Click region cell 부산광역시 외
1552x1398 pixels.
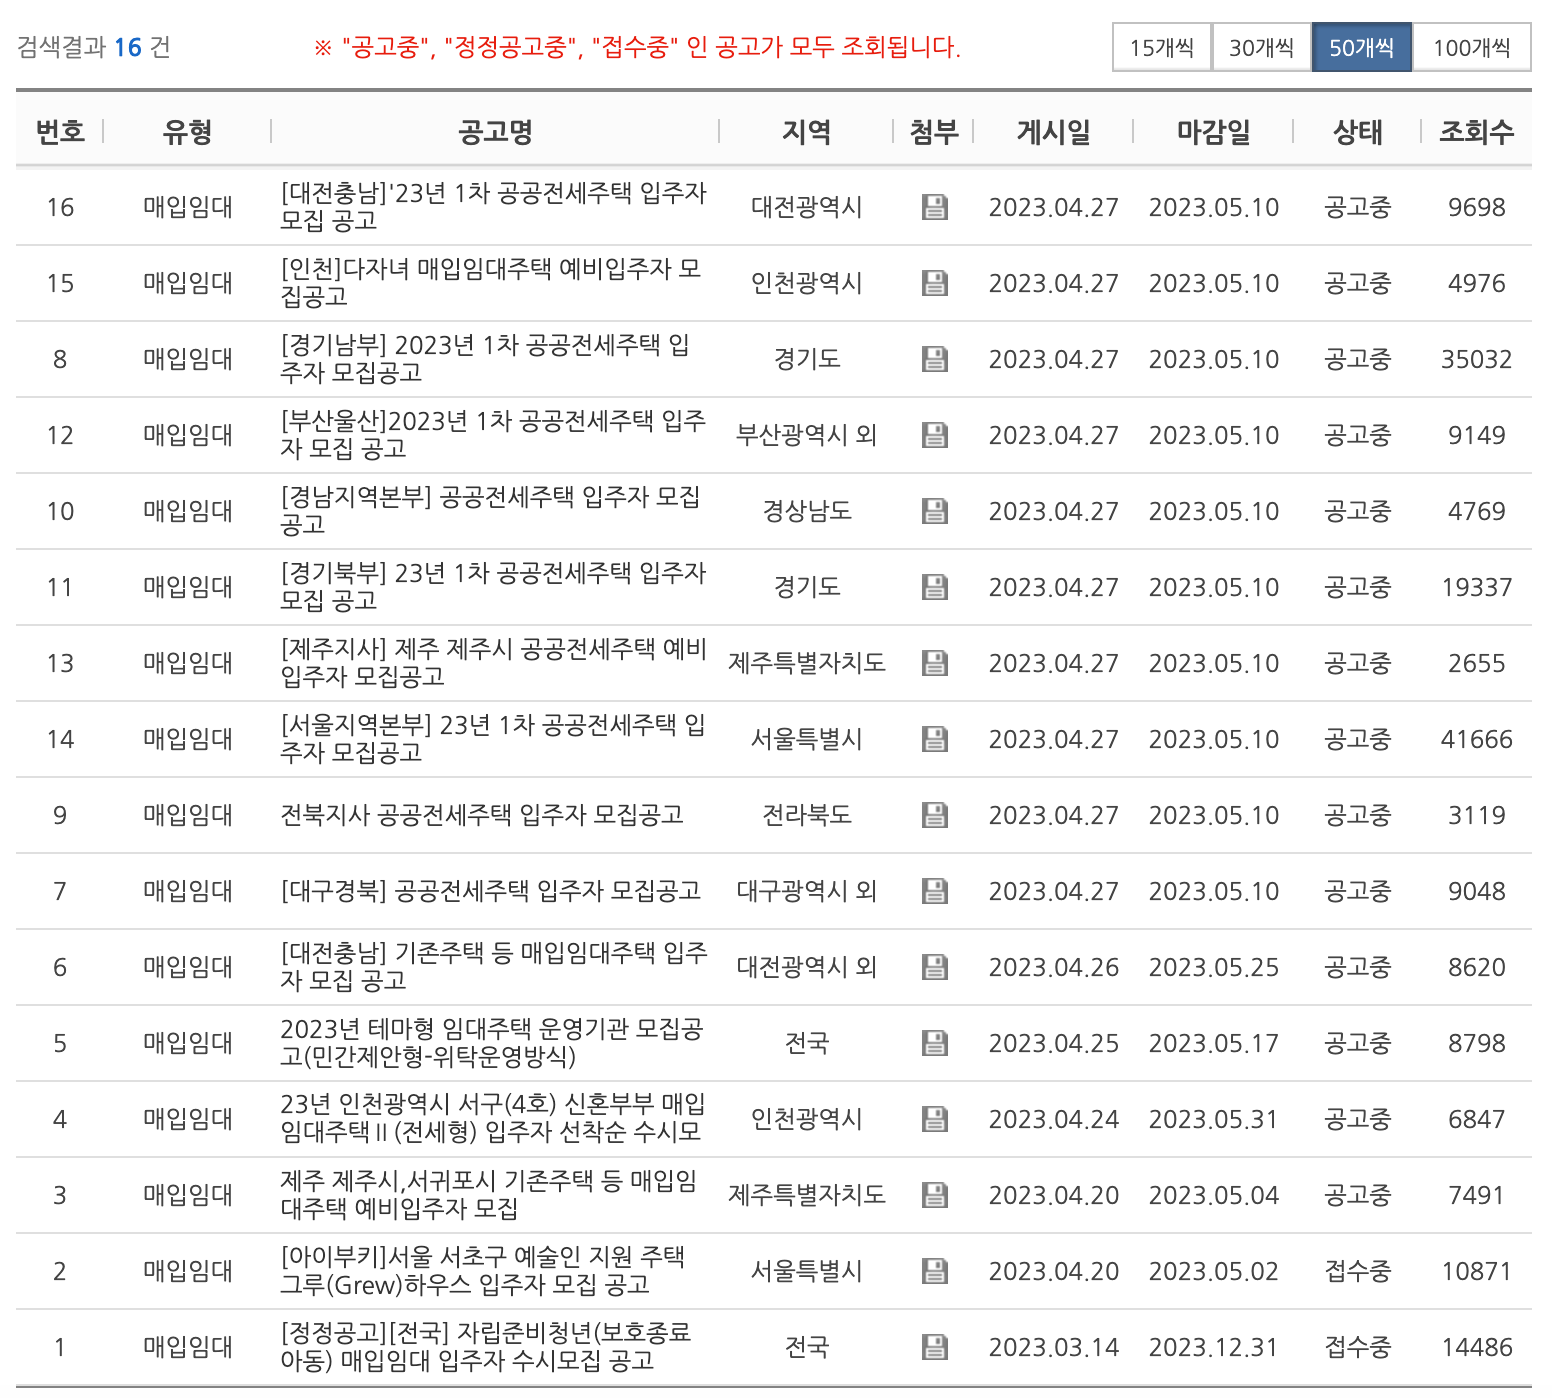tap(807, 435)
